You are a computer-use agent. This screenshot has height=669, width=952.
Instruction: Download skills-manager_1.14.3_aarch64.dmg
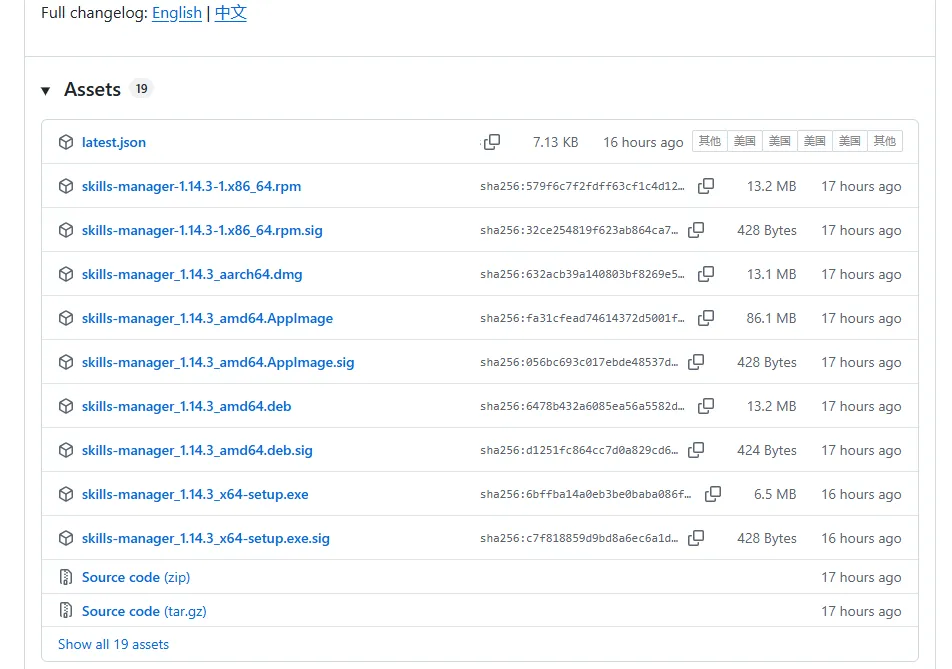(x=192, y=274)
